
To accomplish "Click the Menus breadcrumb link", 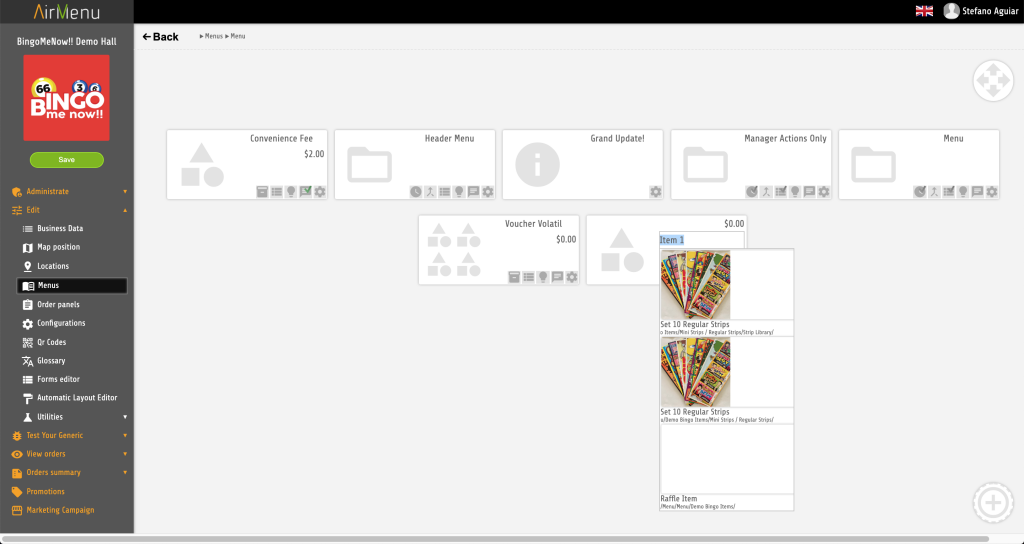I will point(214,37).
